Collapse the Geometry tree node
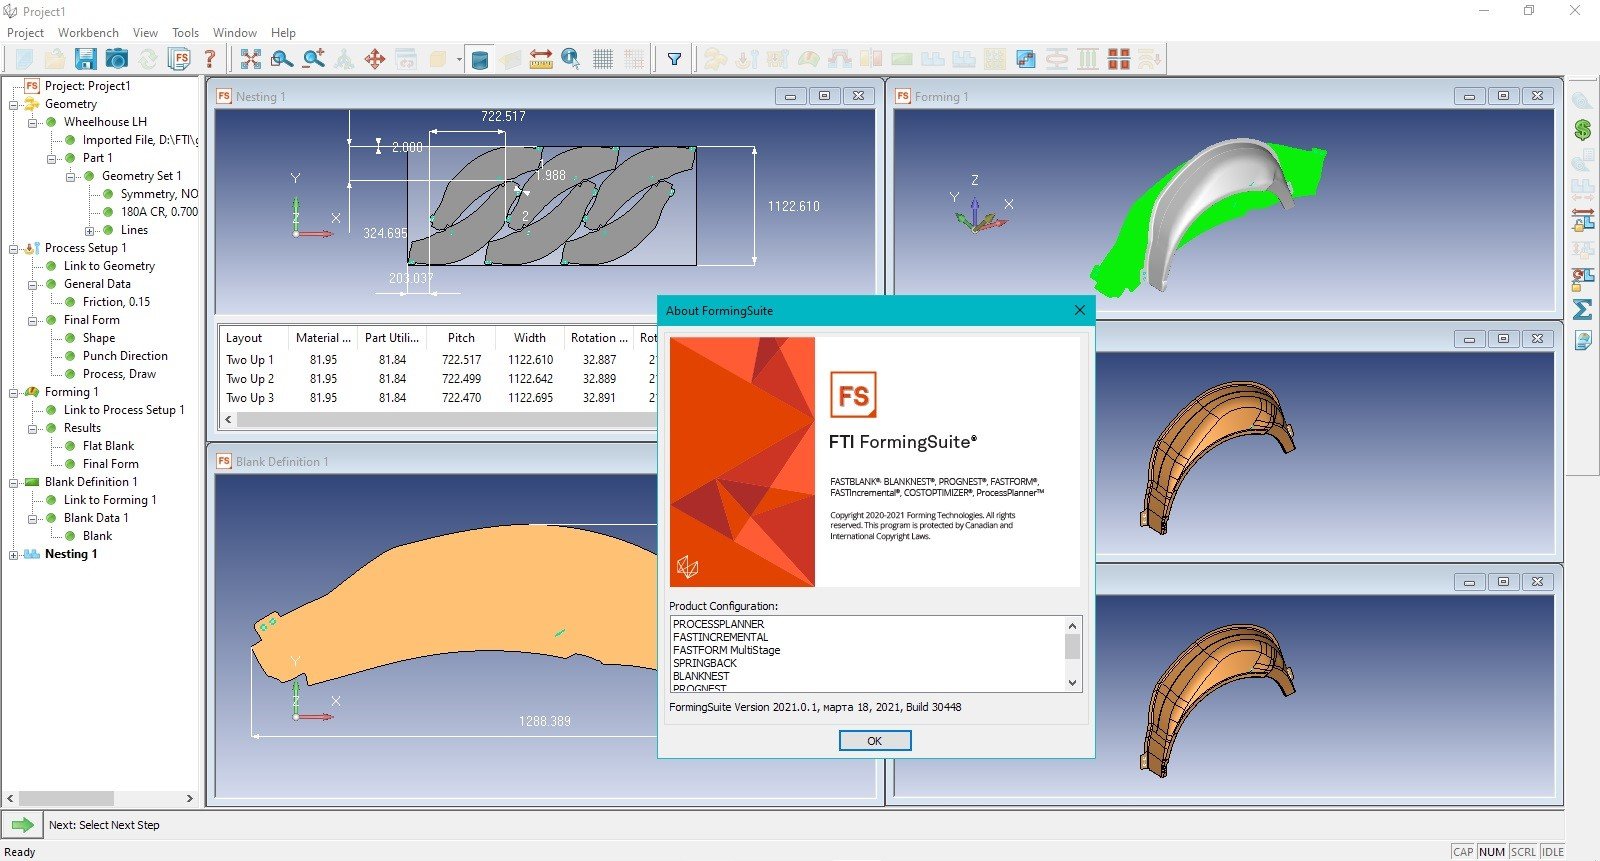 click(x=14, y=104)
